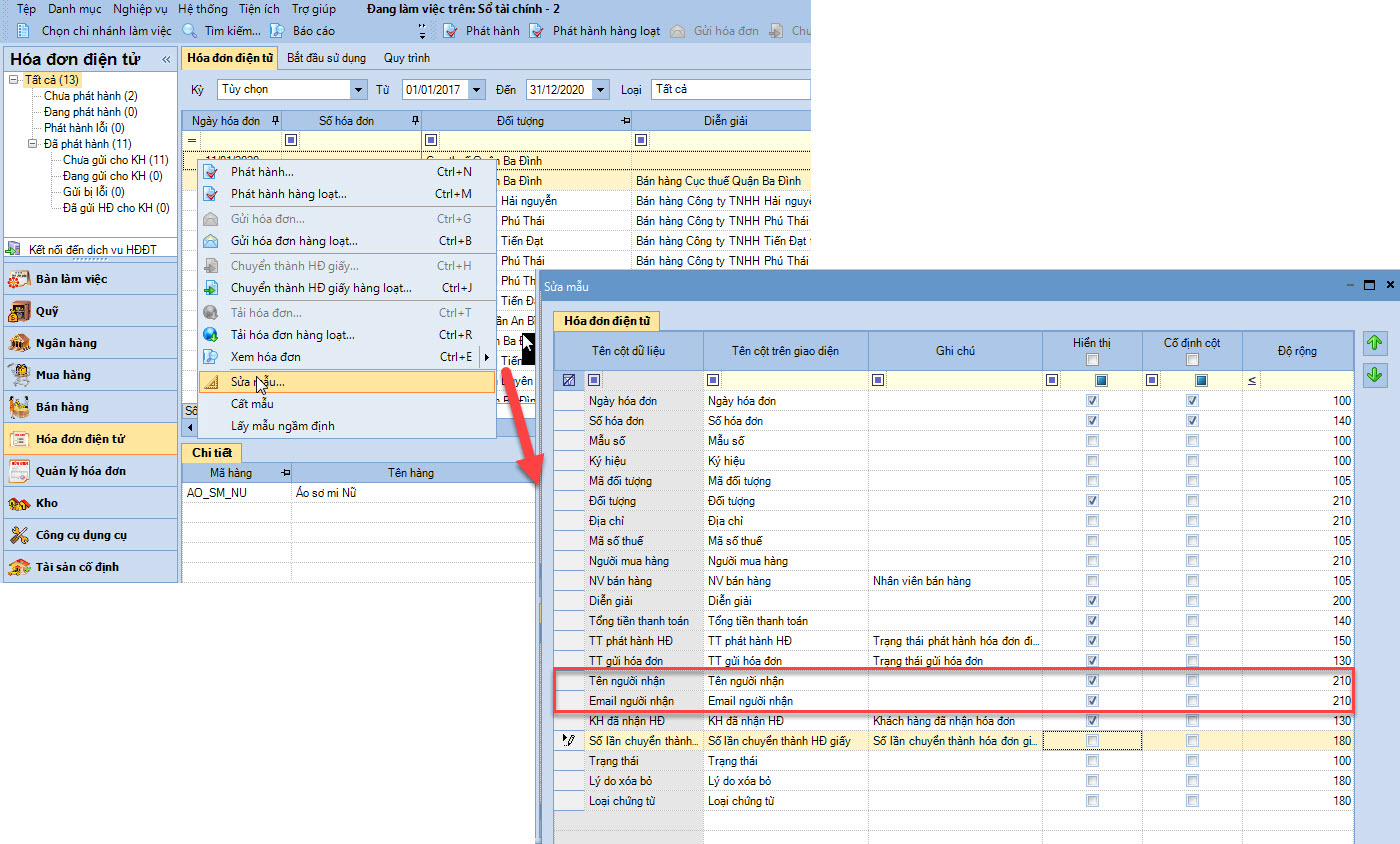
Task: Switch to the Bắt đầu sử dụng tab
Action: [x=326, y=58]
